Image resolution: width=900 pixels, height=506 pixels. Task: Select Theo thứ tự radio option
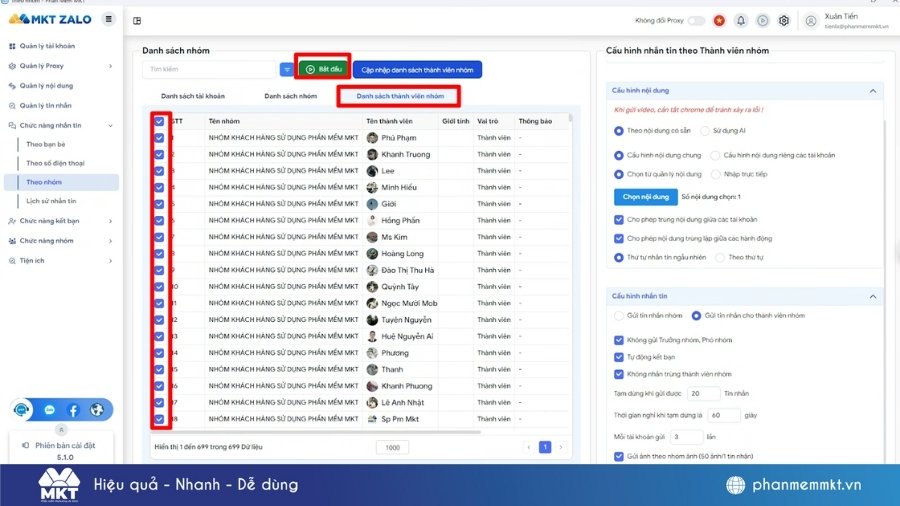(x=720, y=258)
